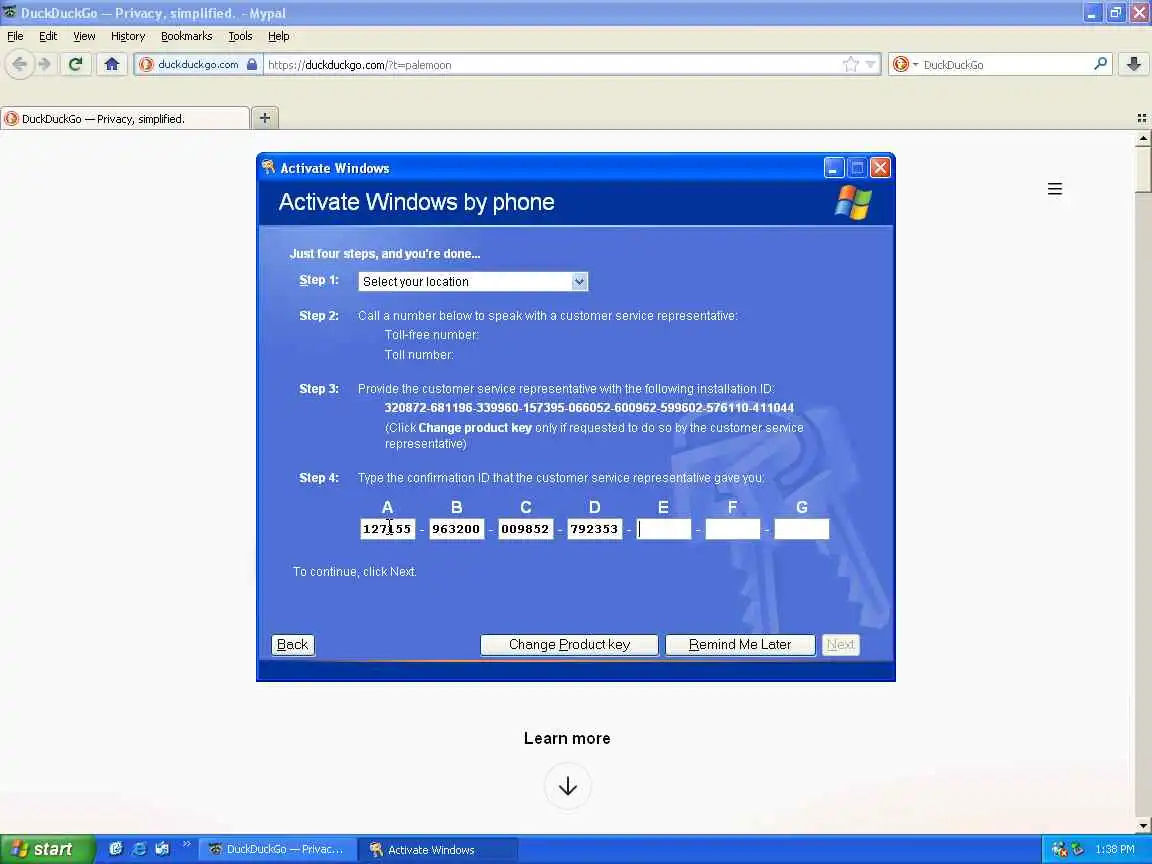1152x864 pixels.
Task: Click confirmation ID field D
Action: pyautogui.click(x=594, y=529)
